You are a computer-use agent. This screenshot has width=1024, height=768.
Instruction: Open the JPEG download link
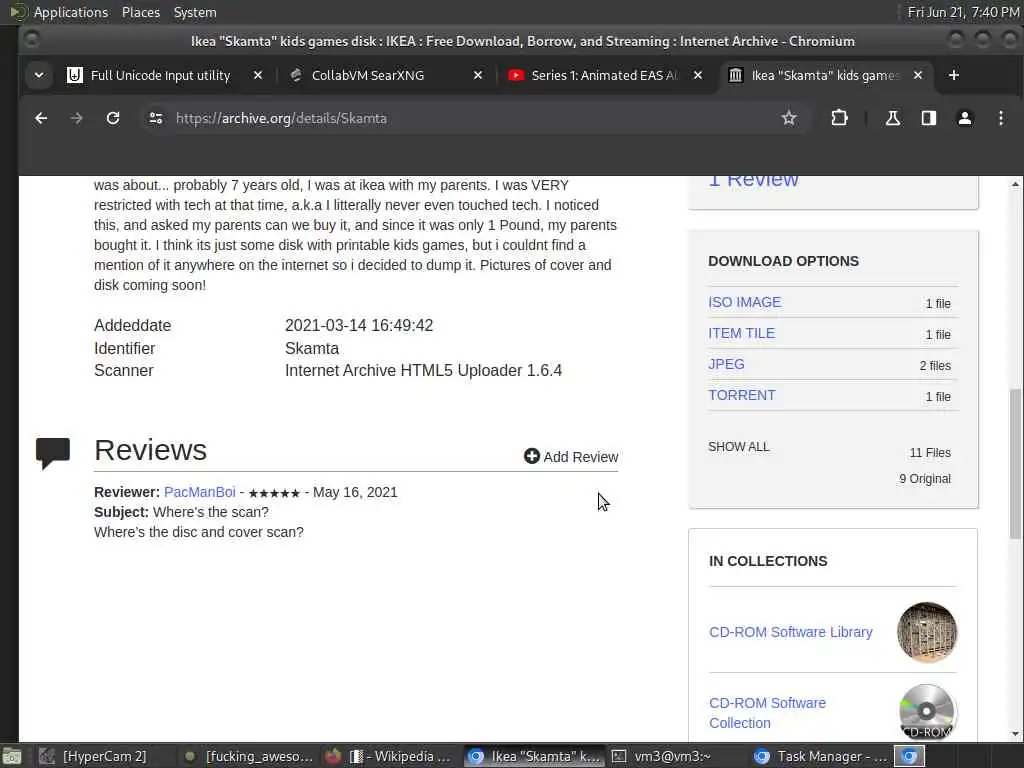[x=726, y=364]
